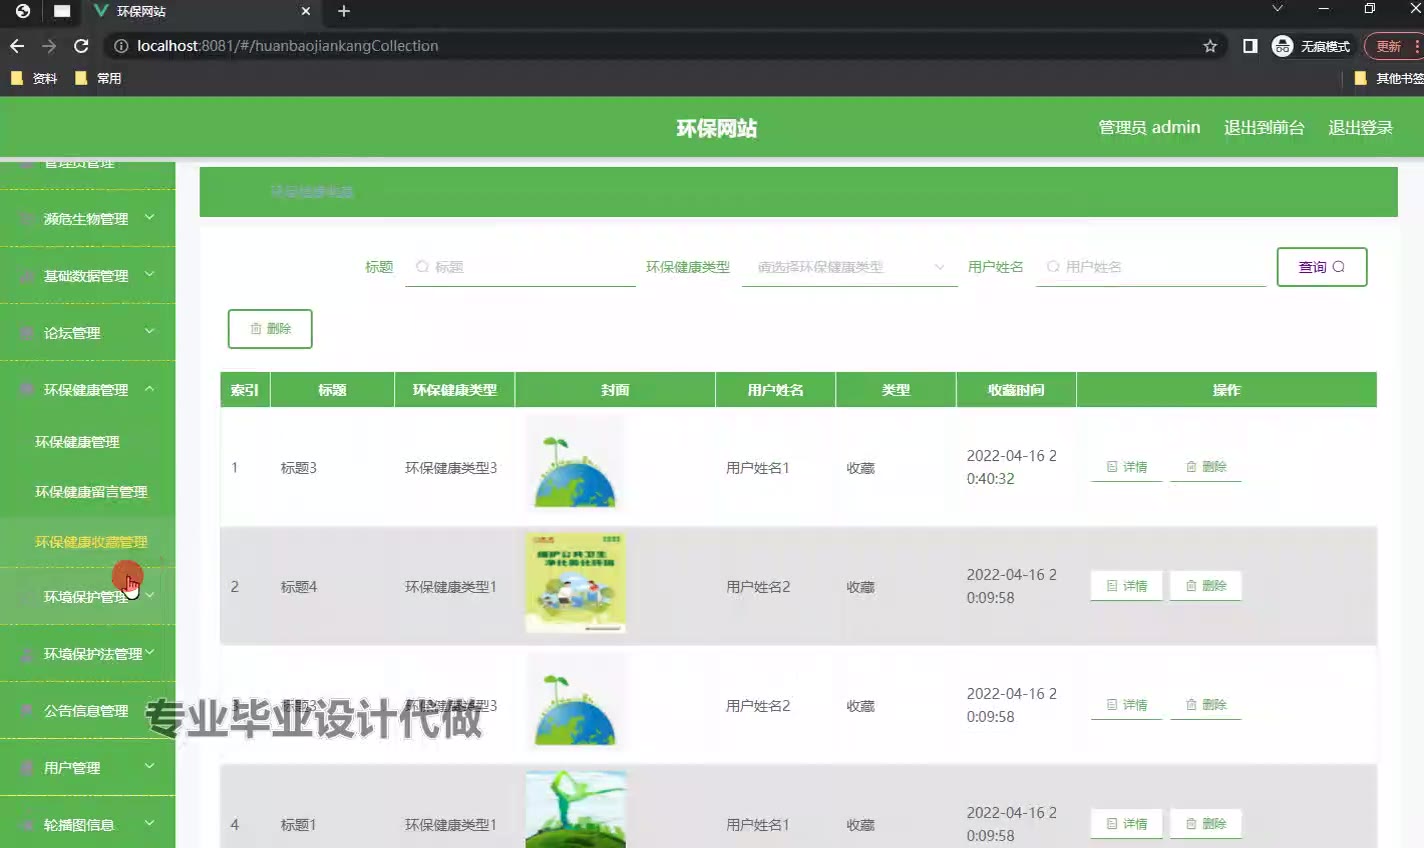The height and width of the screenshot is (848, 1424).
Task: Open 详情 for row 4 标题1
Action: [x=1127, y=824]
